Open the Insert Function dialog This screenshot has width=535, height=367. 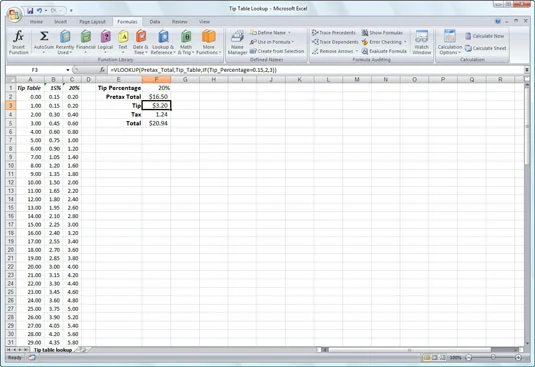tap(18, 42)
